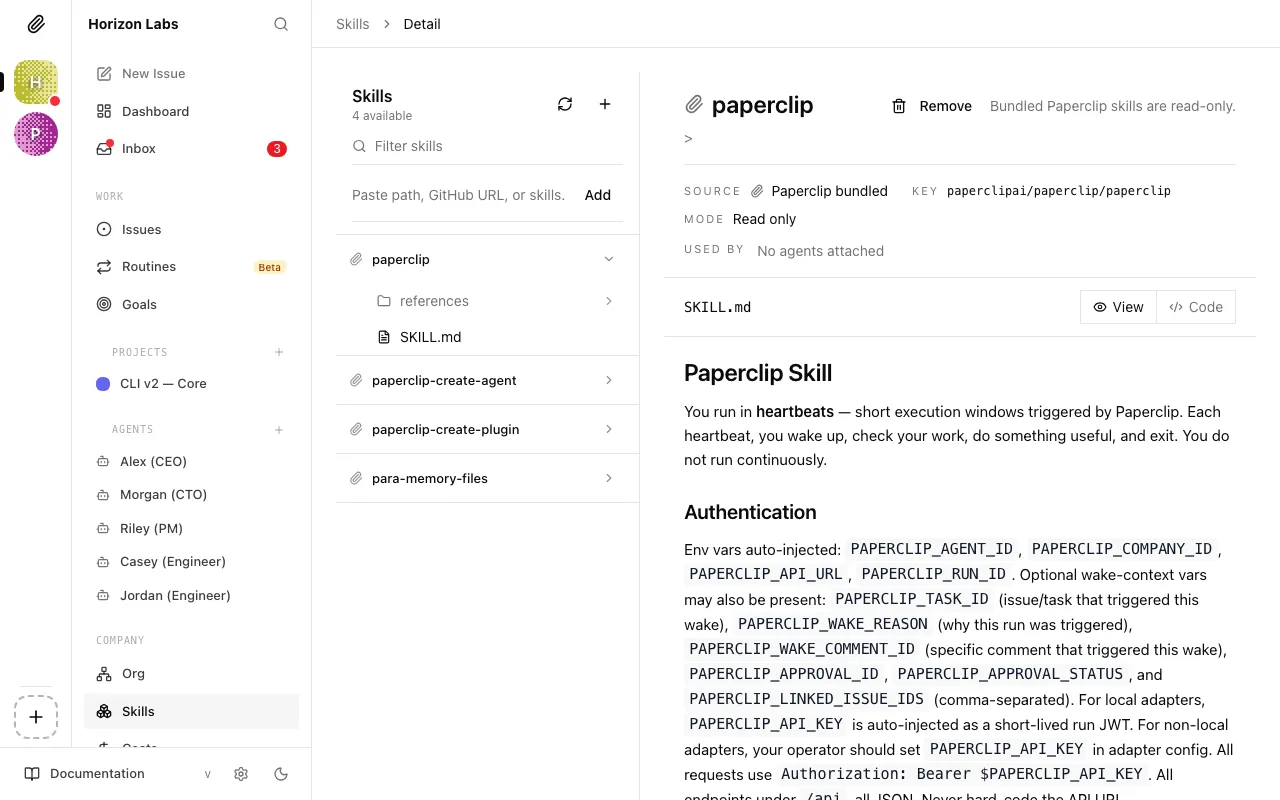Open agent Casey (Engineer)
Image resolution: width=1280 pixels, height=800 pixels.
[x=191, y=562]
